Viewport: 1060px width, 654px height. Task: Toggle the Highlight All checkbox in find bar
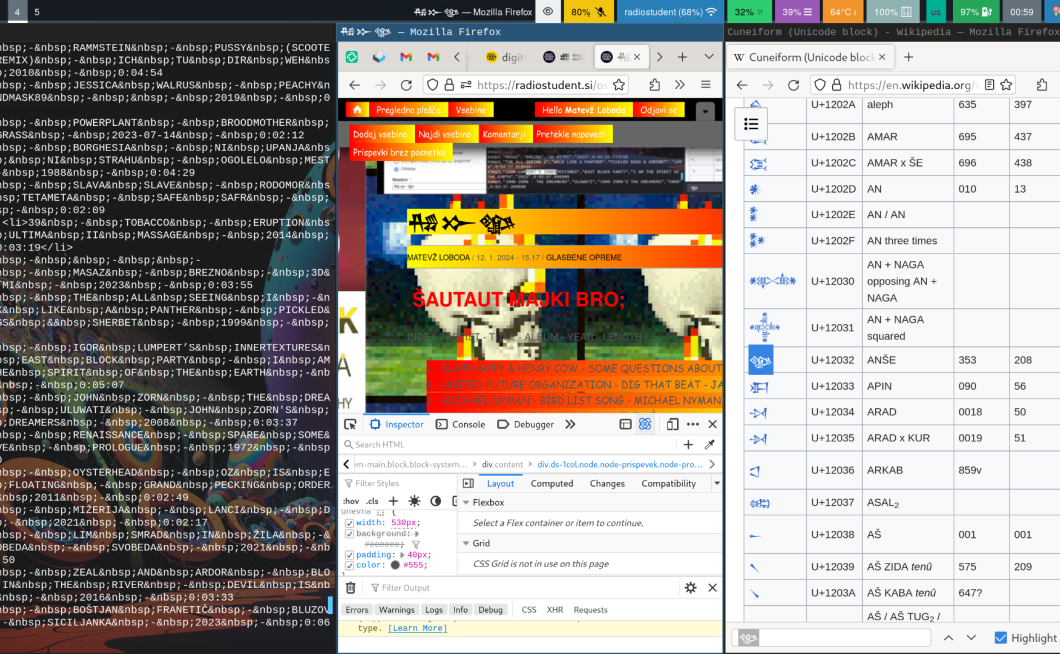[1001, 638]
